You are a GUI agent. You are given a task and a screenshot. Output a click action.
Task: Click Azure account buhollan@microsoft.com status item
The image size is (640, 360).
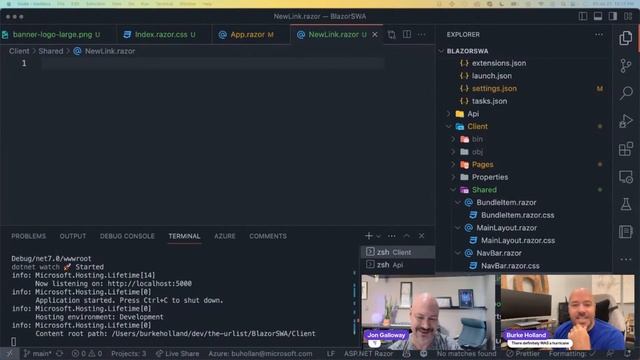tap(260, 353)
